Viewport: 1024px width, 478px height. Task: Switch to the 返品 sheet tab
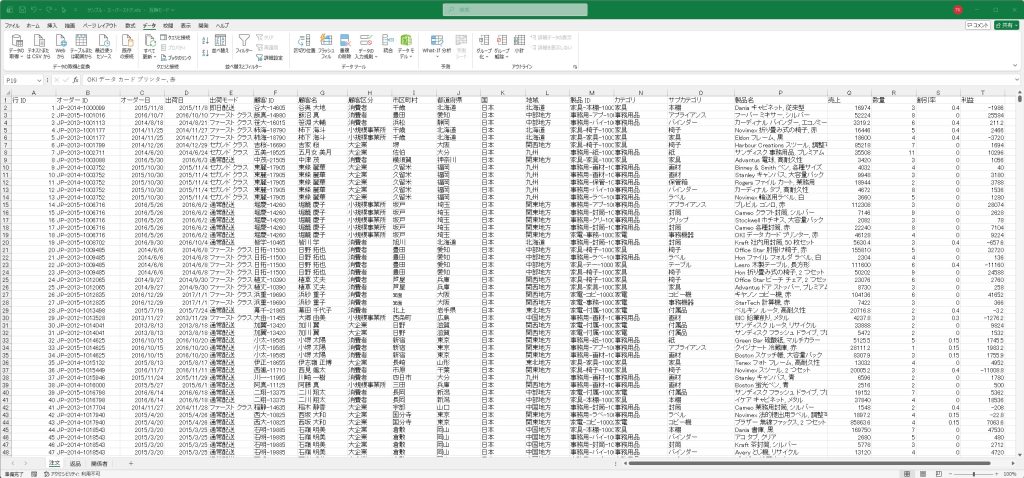tap(75, 463)
